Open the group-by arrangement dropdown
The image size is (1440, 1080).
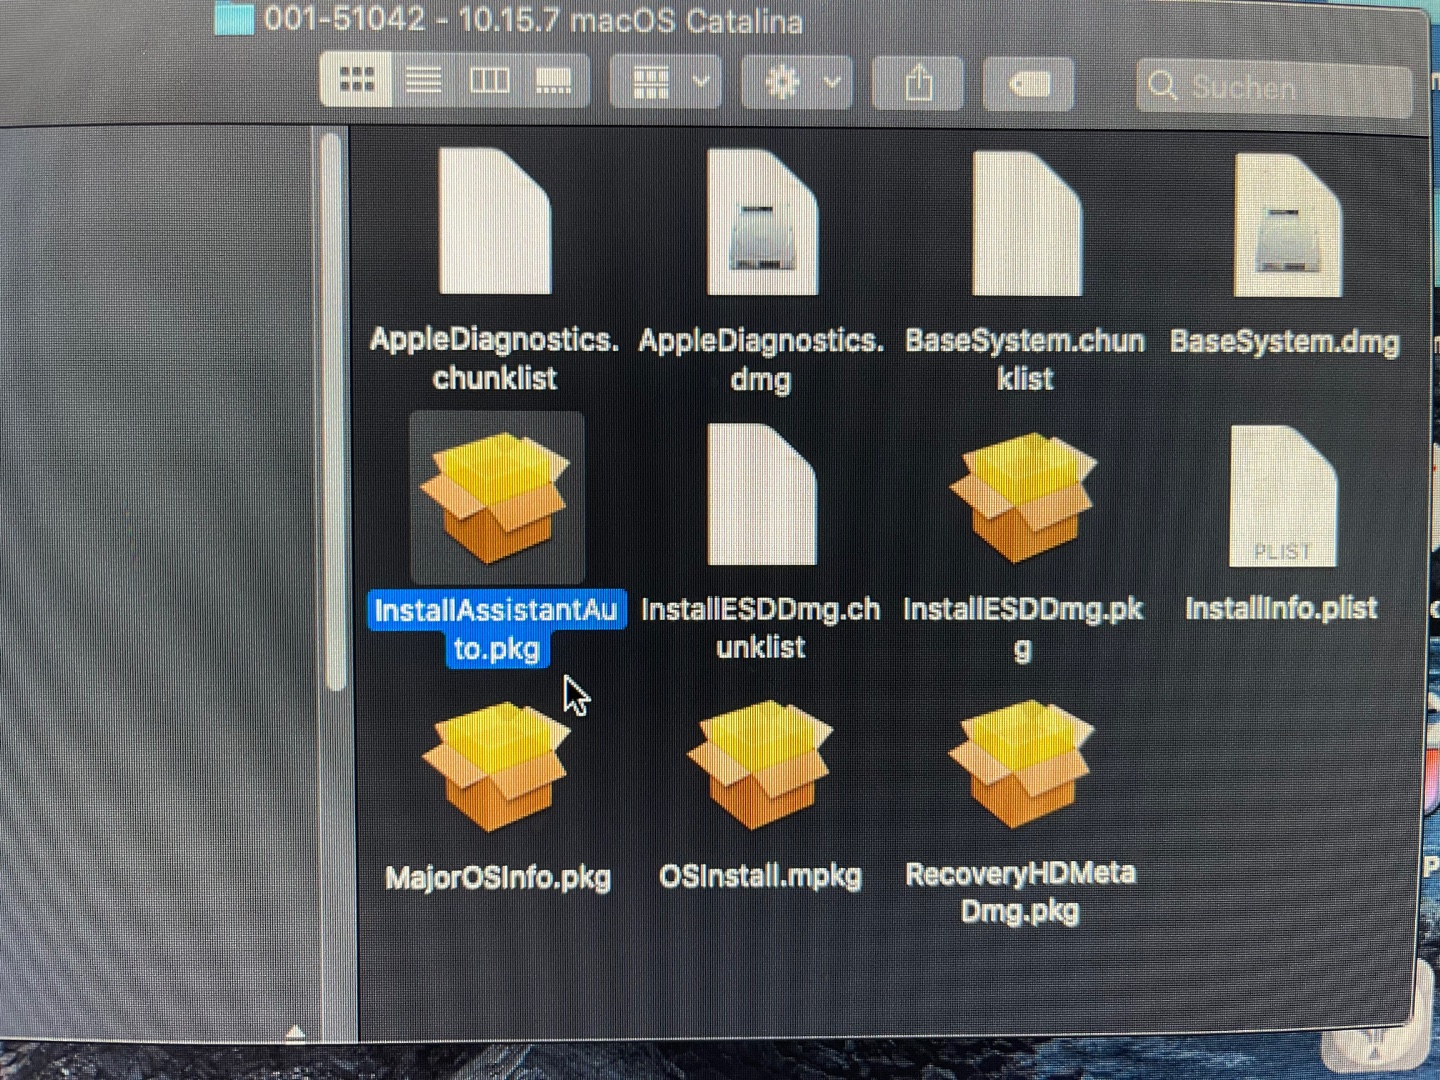pos(666,81)
